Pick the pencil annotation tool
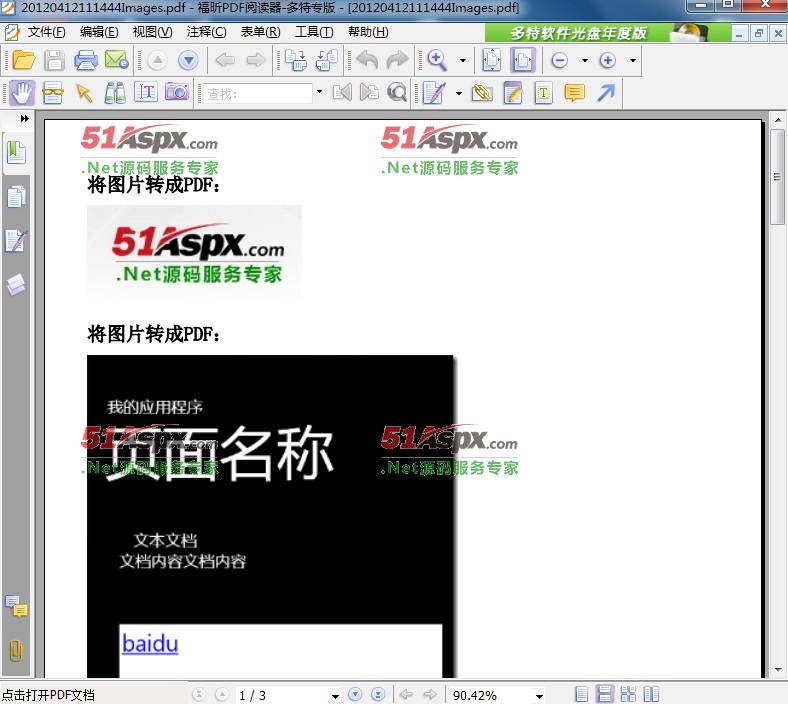This screenshot has height=704, width=788. [x=434, y=93]
